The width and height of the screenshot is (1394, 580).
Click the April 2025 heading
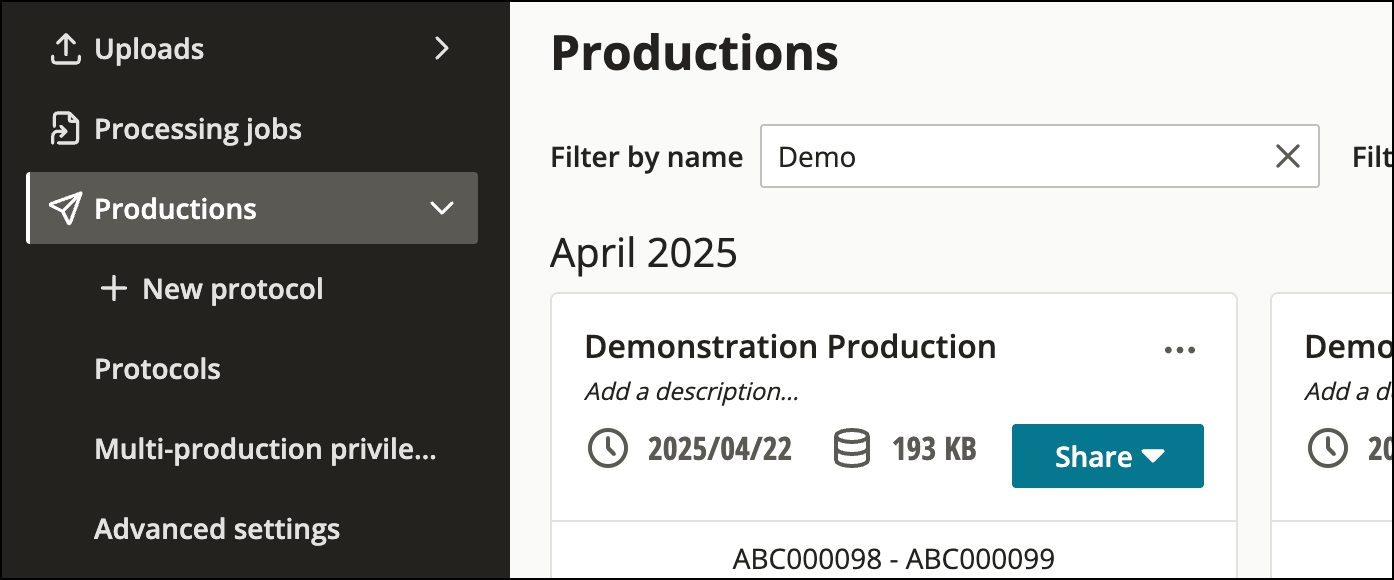(644, 253)
